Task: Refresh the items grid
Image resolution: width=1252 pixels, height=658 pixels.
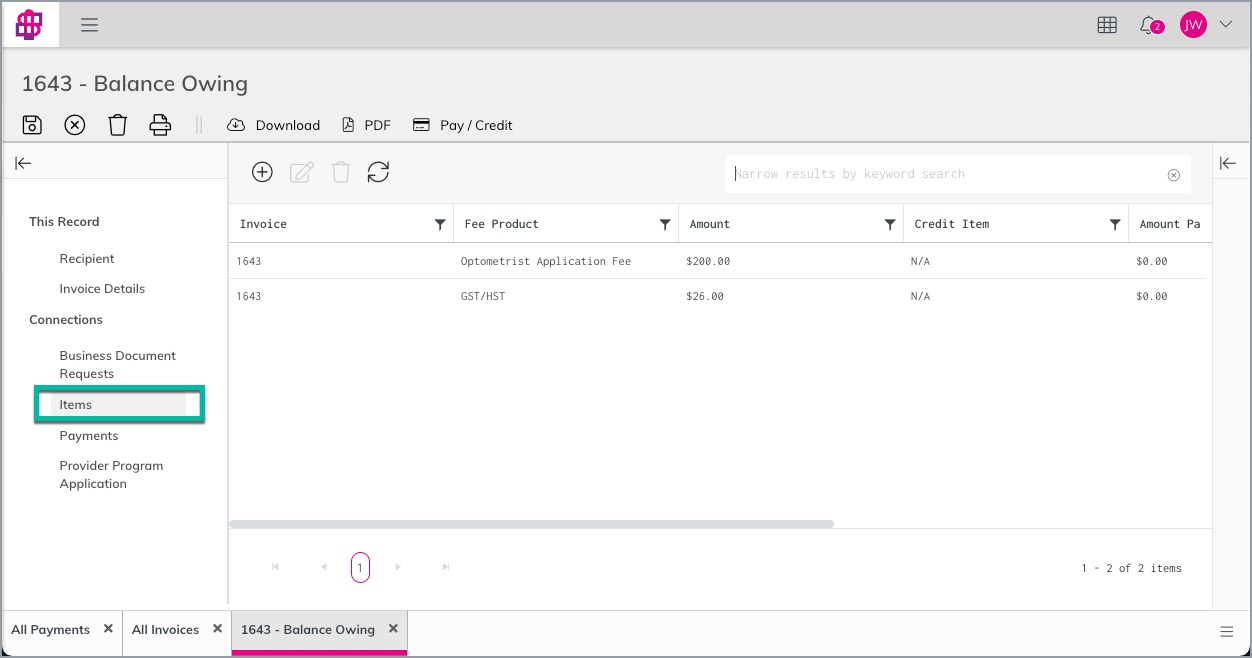Action: point(378,172)
